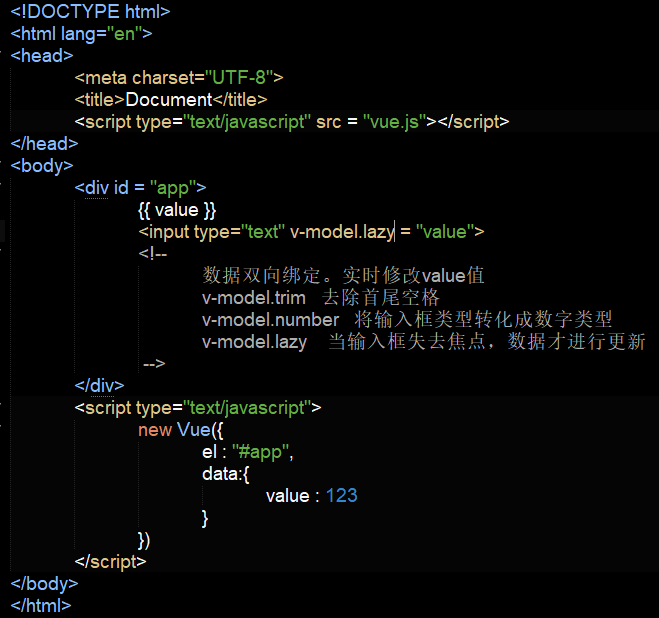The width and height of the screenshot is (659, 618).
Task: Click the inline <script type="text/javascript"> tag below </div>
Action: (198, 408)
